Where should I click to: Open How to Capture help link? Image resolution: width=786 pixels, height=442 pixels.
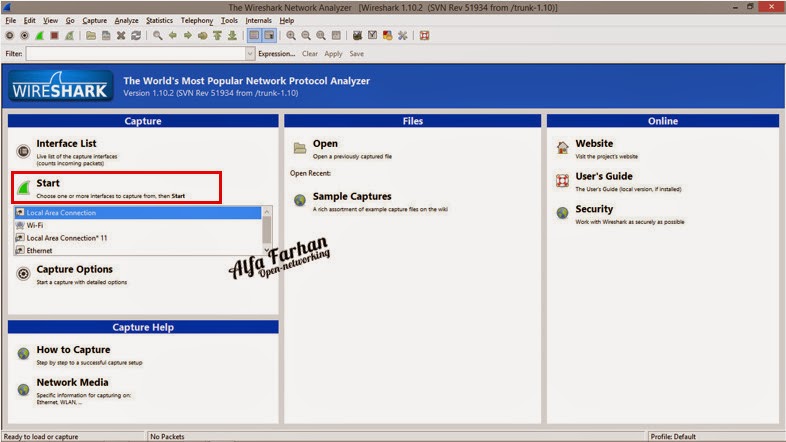[73, 350]
